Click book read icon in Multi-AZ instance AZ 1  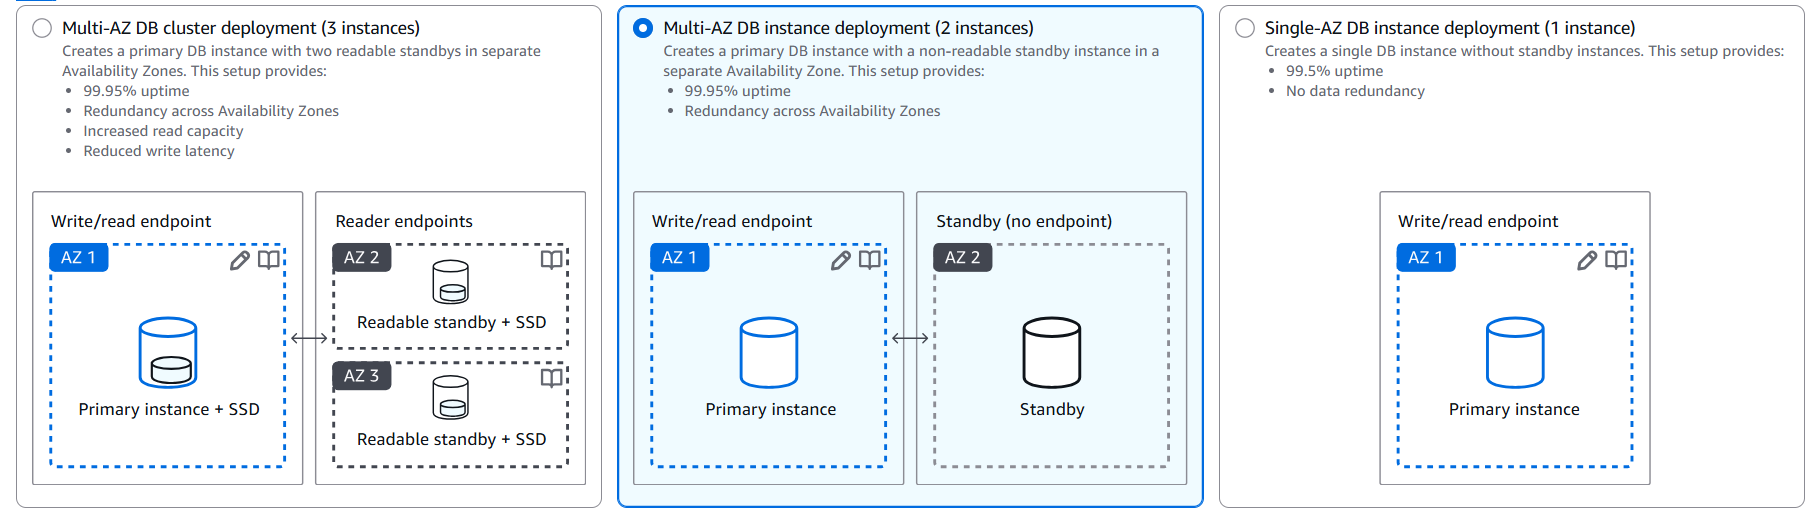[870, 260]
